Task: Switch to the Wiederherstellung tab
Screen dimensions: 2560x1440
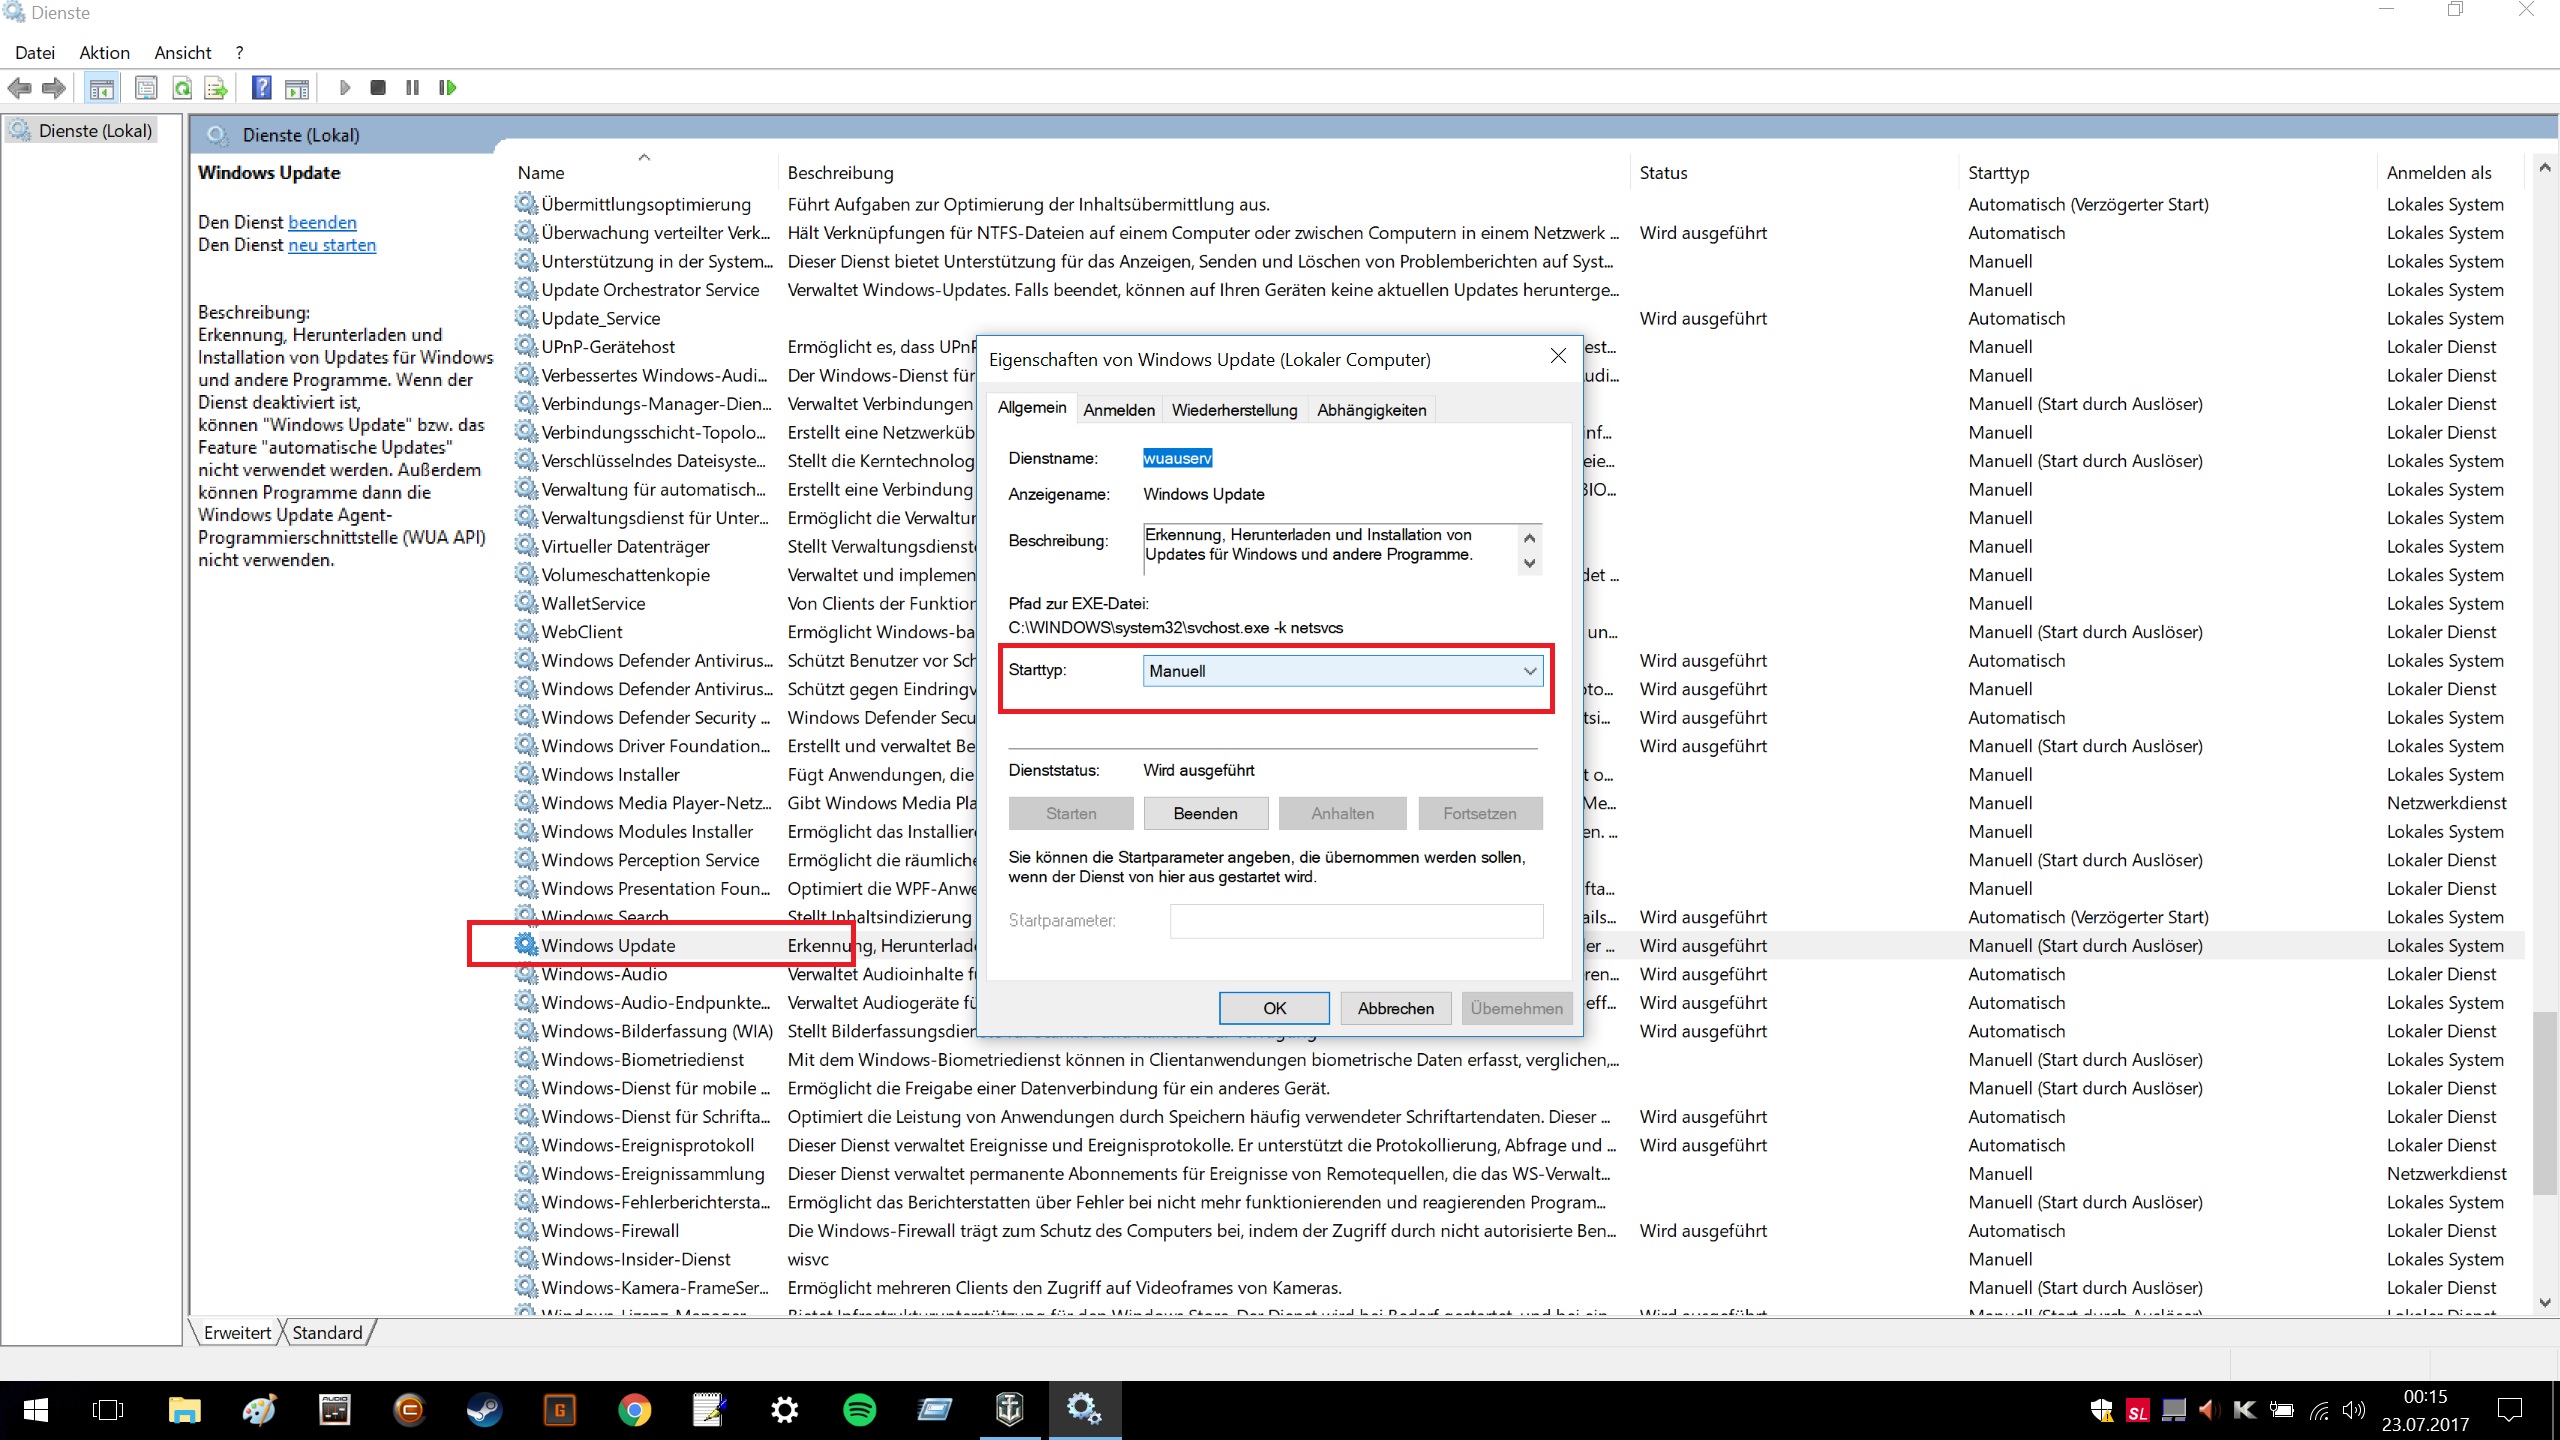Action: 1234,410
